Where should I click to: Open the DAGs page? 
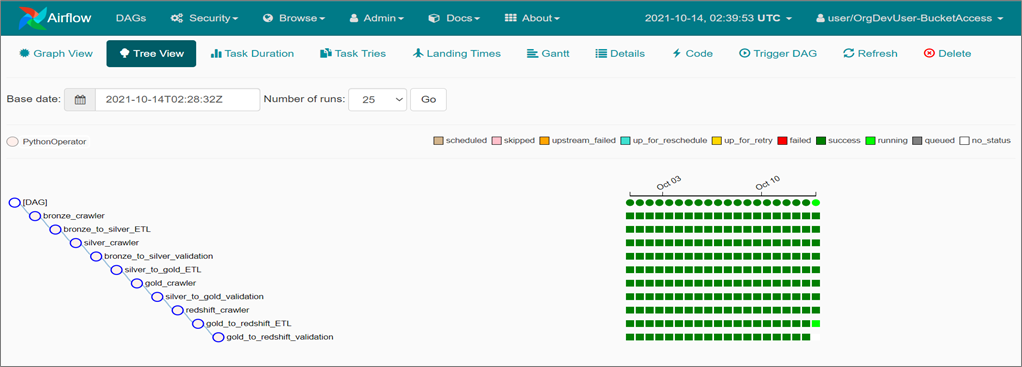tap(131, 18)
